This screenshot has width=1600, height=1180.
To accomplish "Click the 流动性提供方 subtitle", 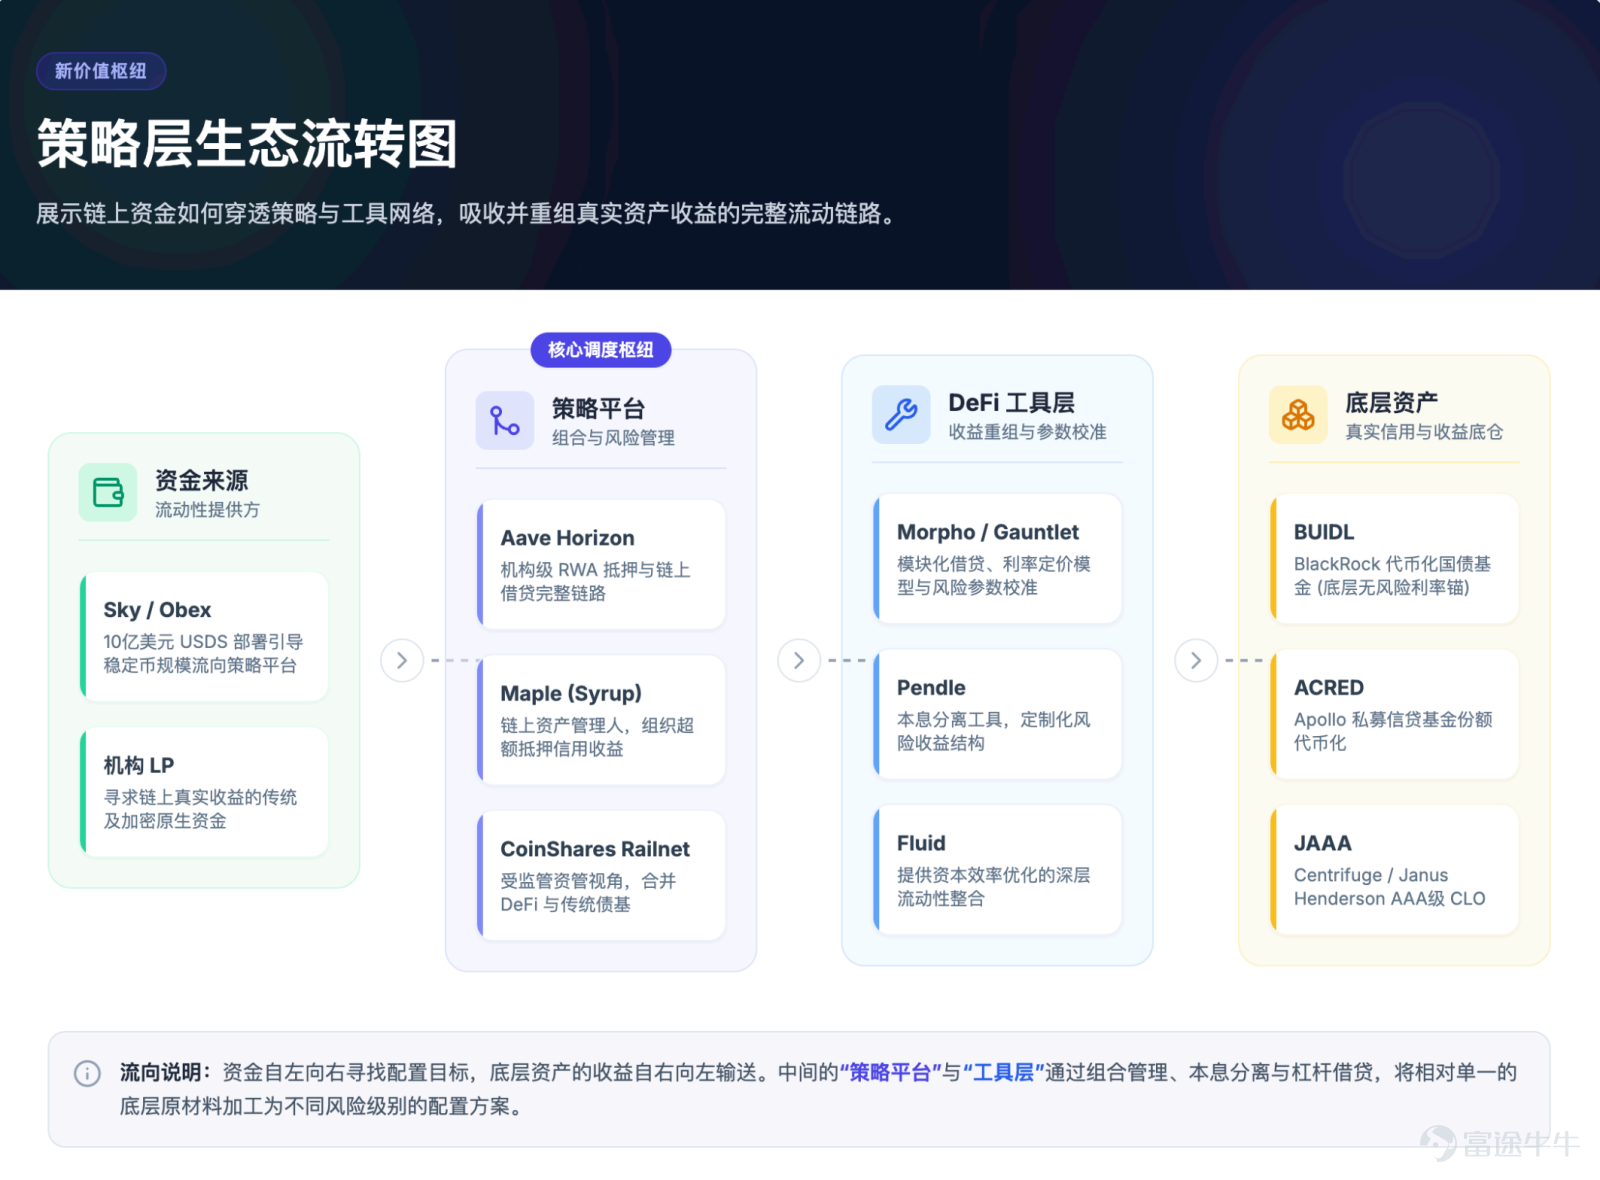I will pyautogui.click(x=207, y=510).
